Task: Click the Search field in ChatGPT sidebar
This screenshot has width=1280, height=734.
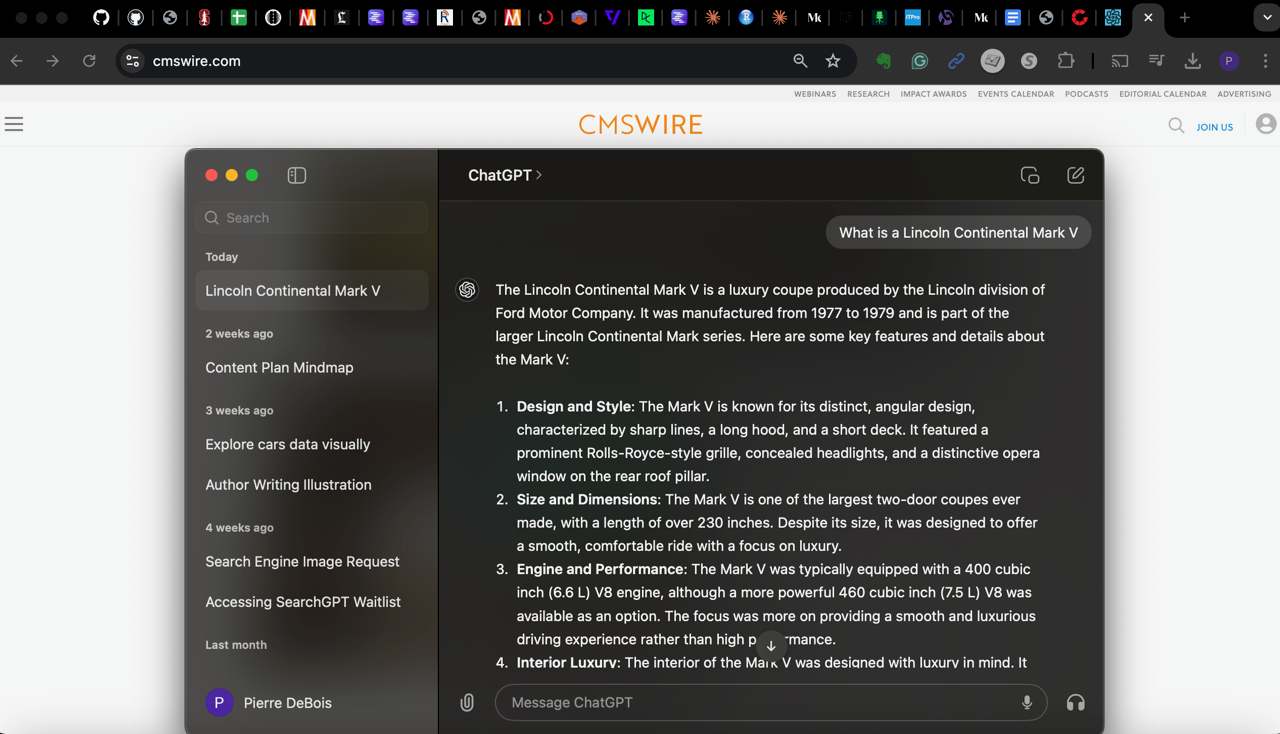Action: [312, 218]
